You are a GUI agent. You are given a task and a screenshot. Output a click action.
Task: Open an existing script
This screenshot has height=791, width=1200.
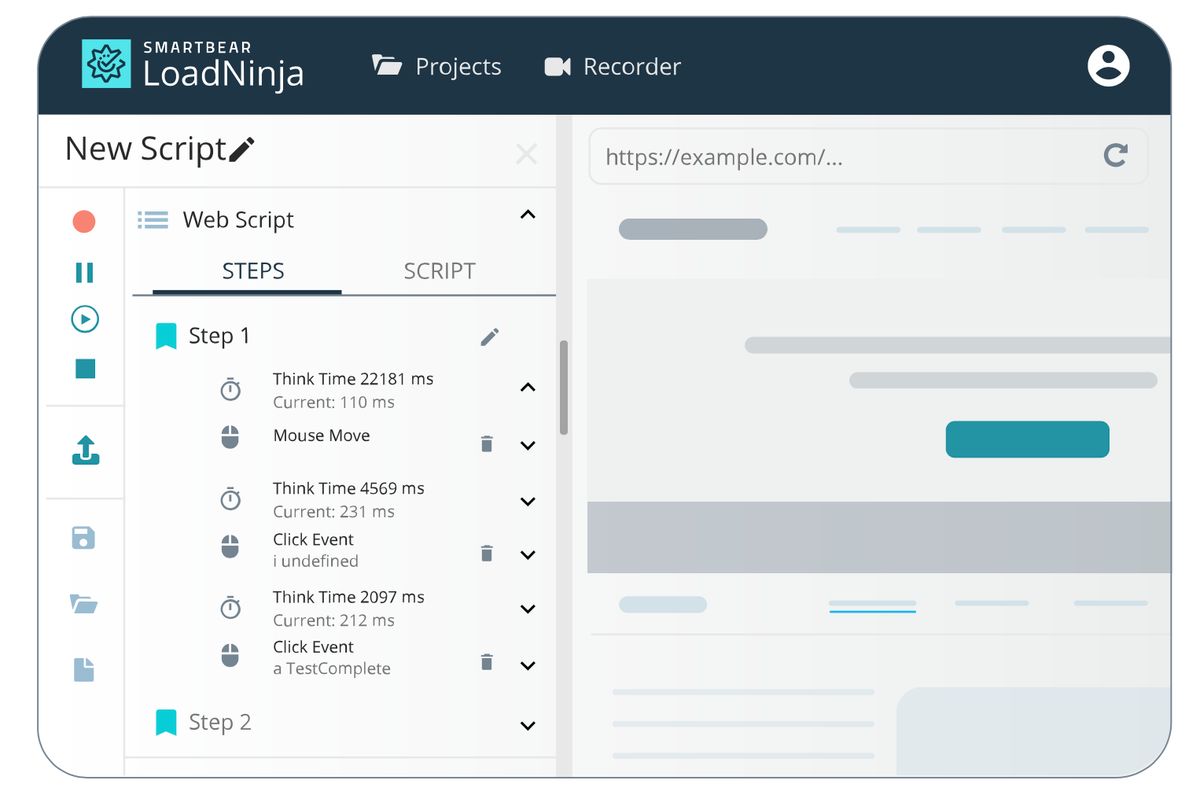83,603
